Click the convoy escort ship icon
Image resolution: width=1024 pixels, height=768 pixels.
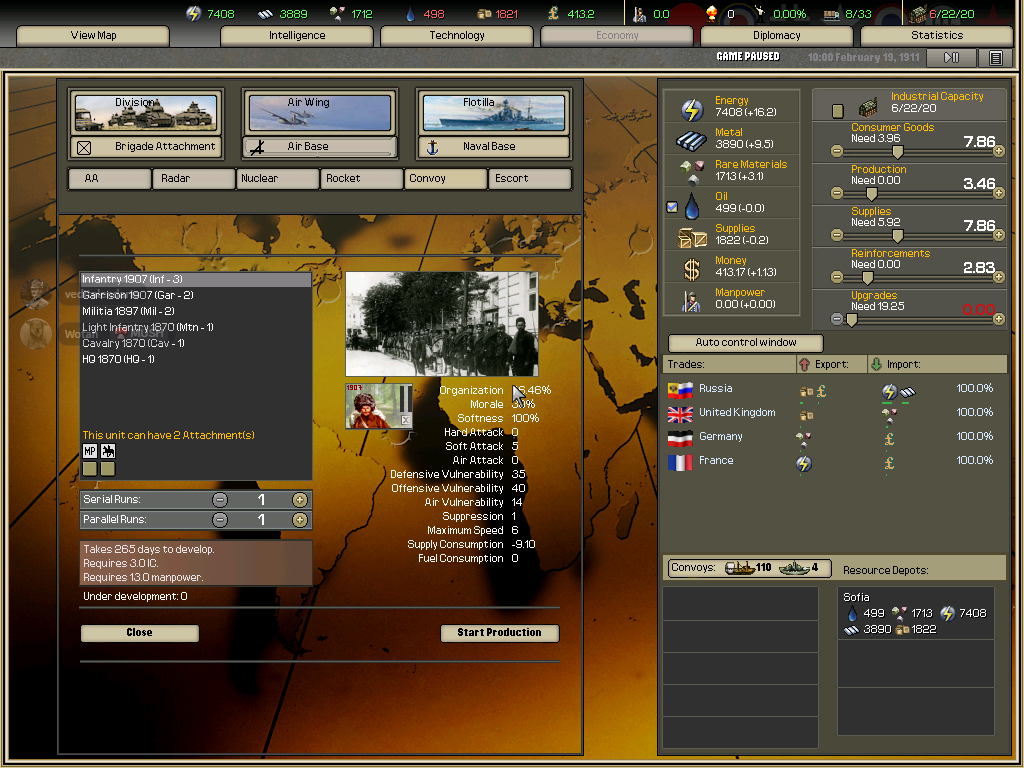[x=794, y=568]
